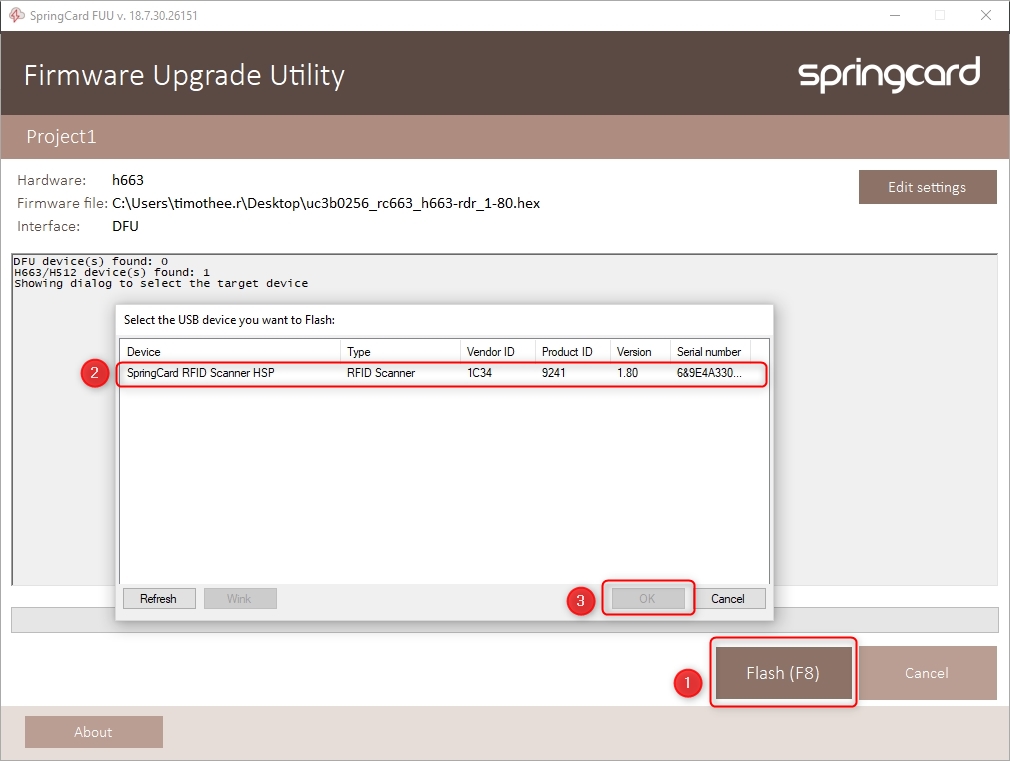The width and height of the screenshot is (1010, 761).
Task: Click the springcard logo
Action: point(889,73)
